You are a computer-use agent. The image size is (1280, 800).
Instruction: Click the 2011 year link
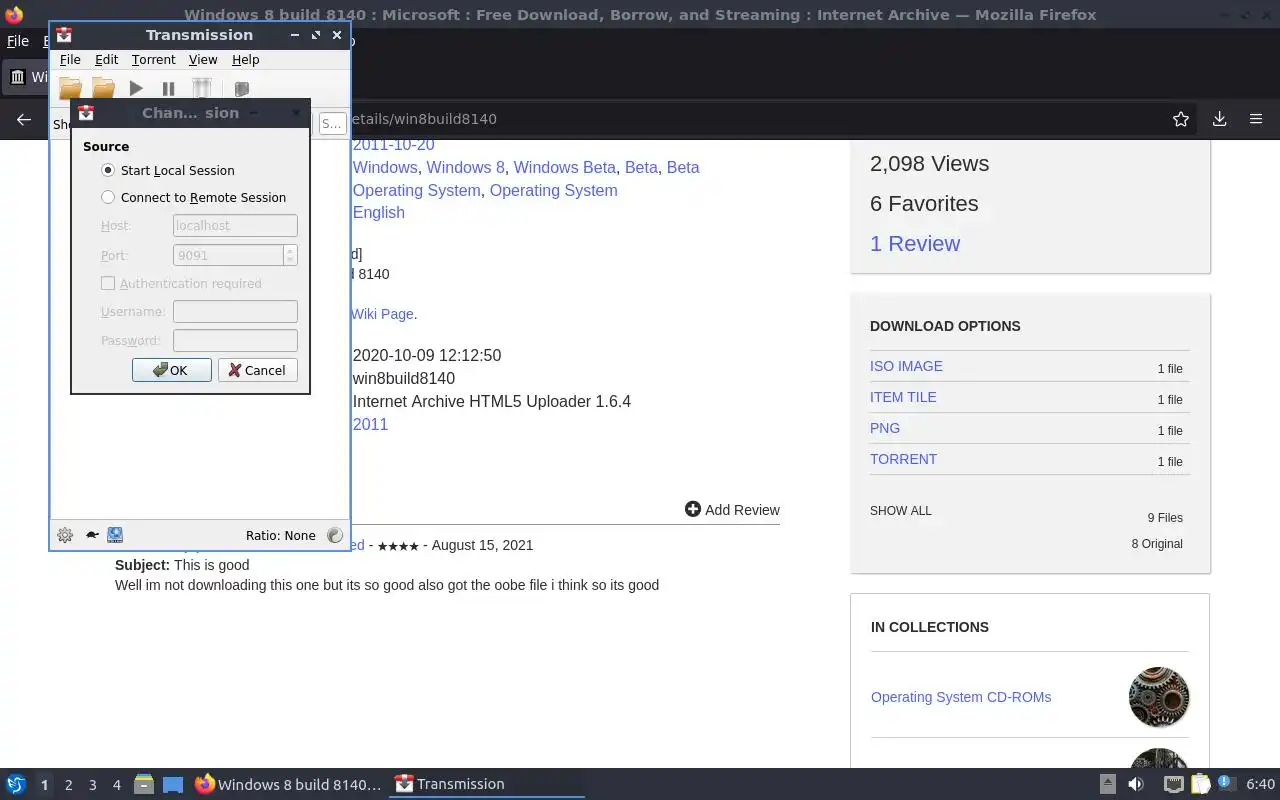pyautogui.click(x=370, y=424)
